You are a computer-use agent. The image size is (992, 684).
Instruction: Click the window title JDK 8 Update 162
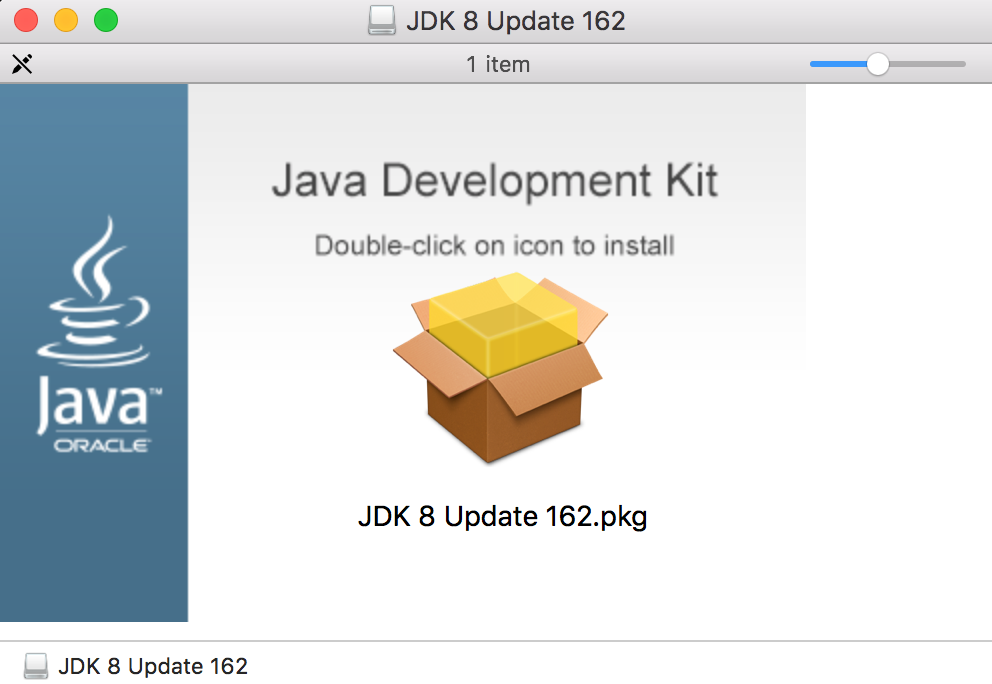516,21
